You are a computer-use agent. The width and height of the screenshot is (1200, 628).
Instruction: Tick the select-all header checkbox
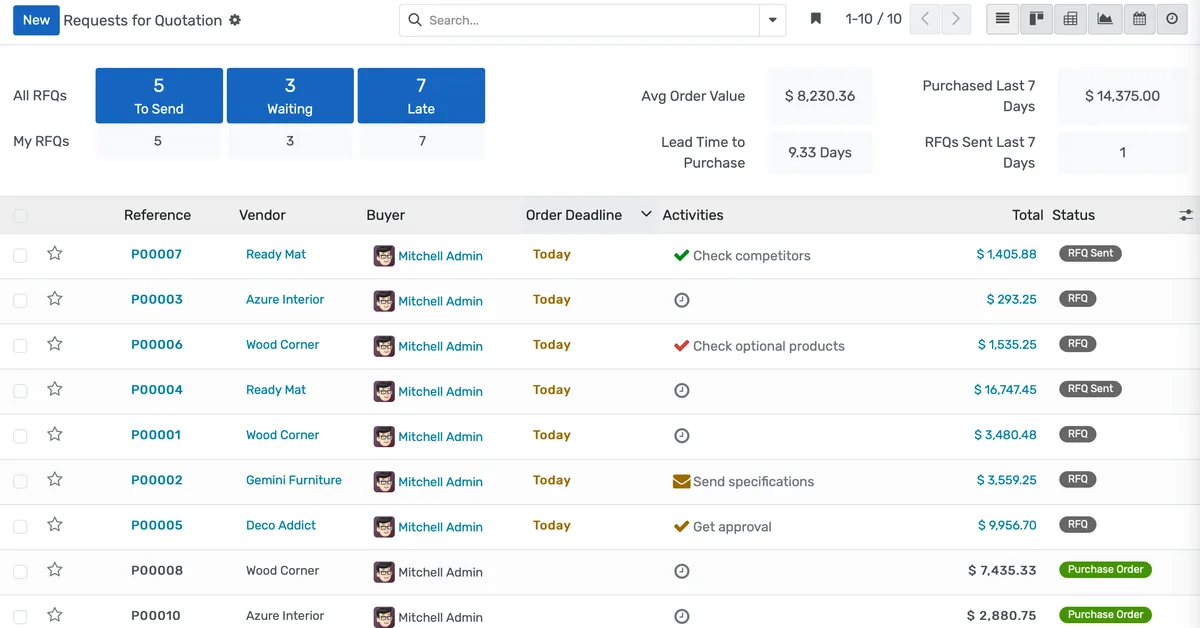pos(20,216)
